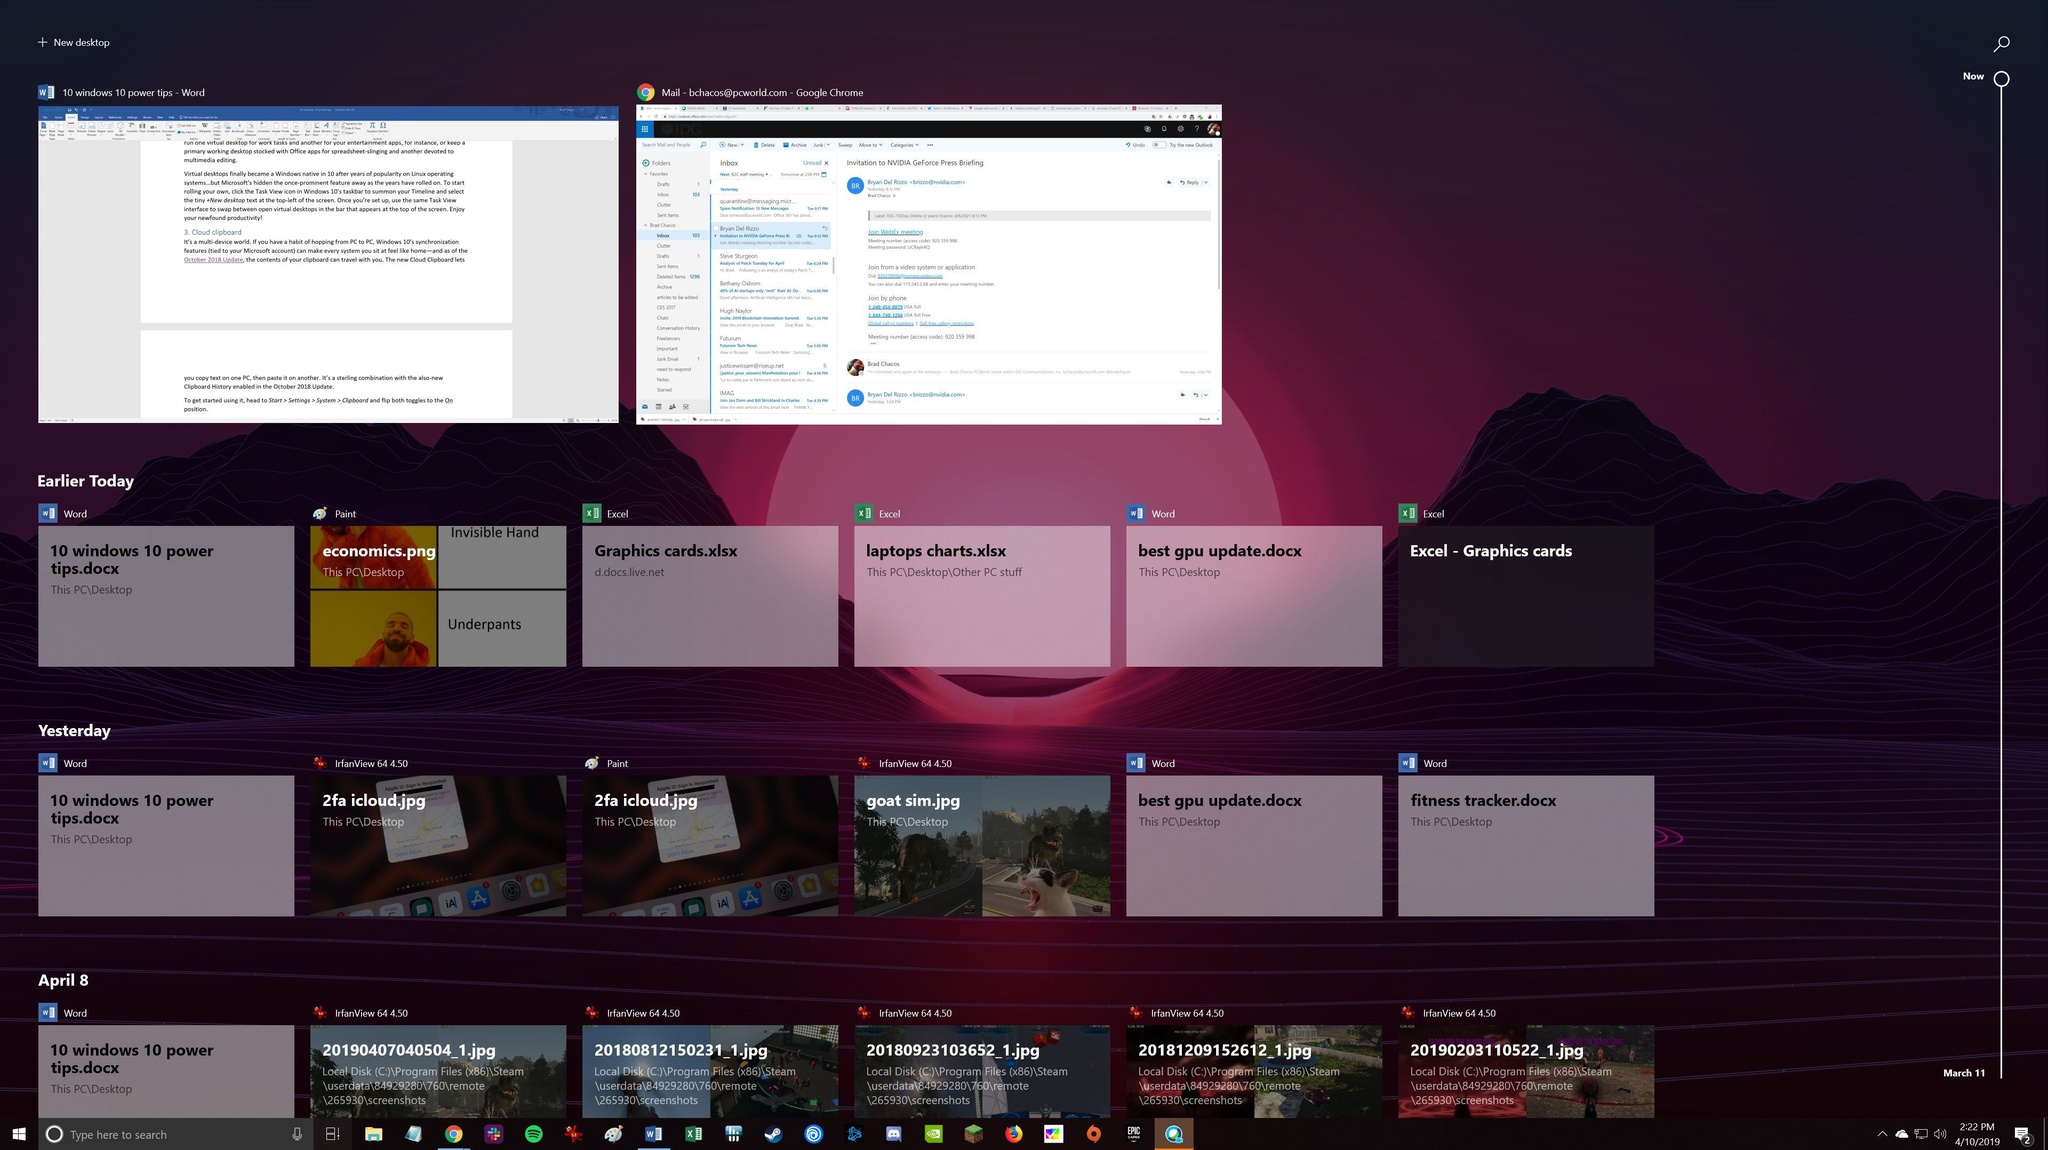Viewport: 2048px width, 1150px height.
Task: Launch Discord from the taskbar
Action: click(893, 1134)
